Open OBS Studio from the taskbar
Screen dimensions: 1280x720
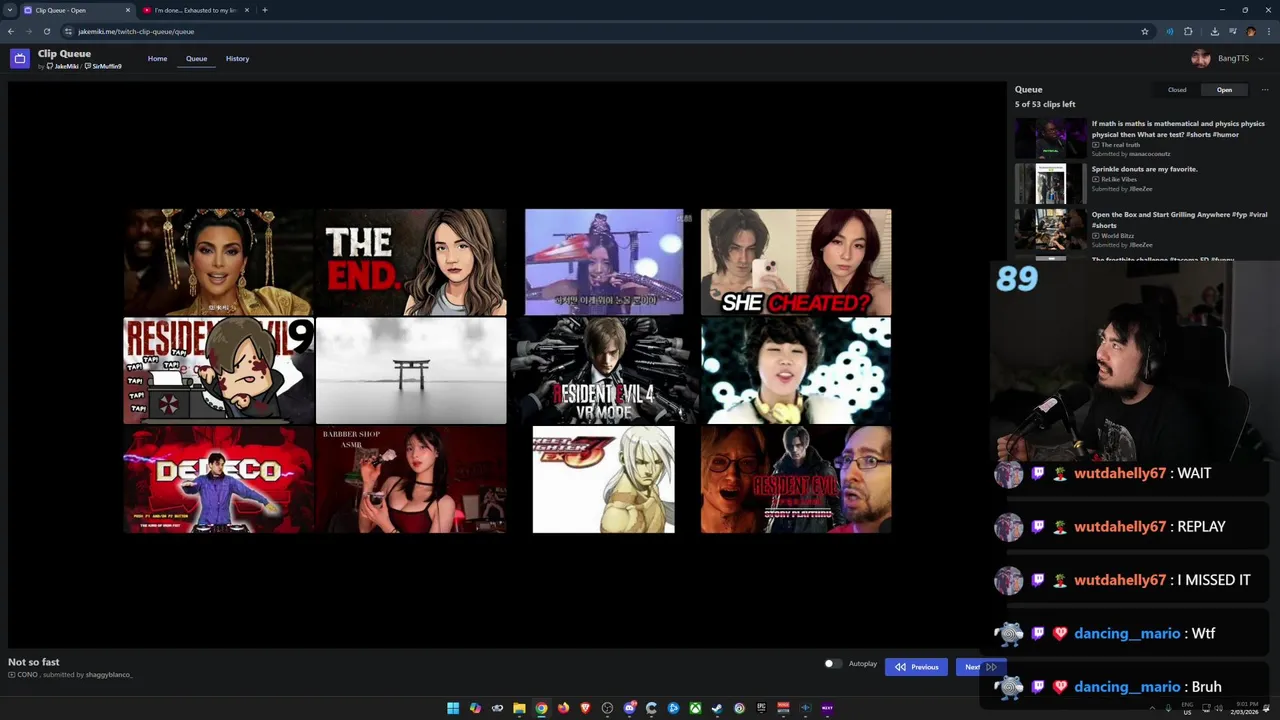pos(607,708)
